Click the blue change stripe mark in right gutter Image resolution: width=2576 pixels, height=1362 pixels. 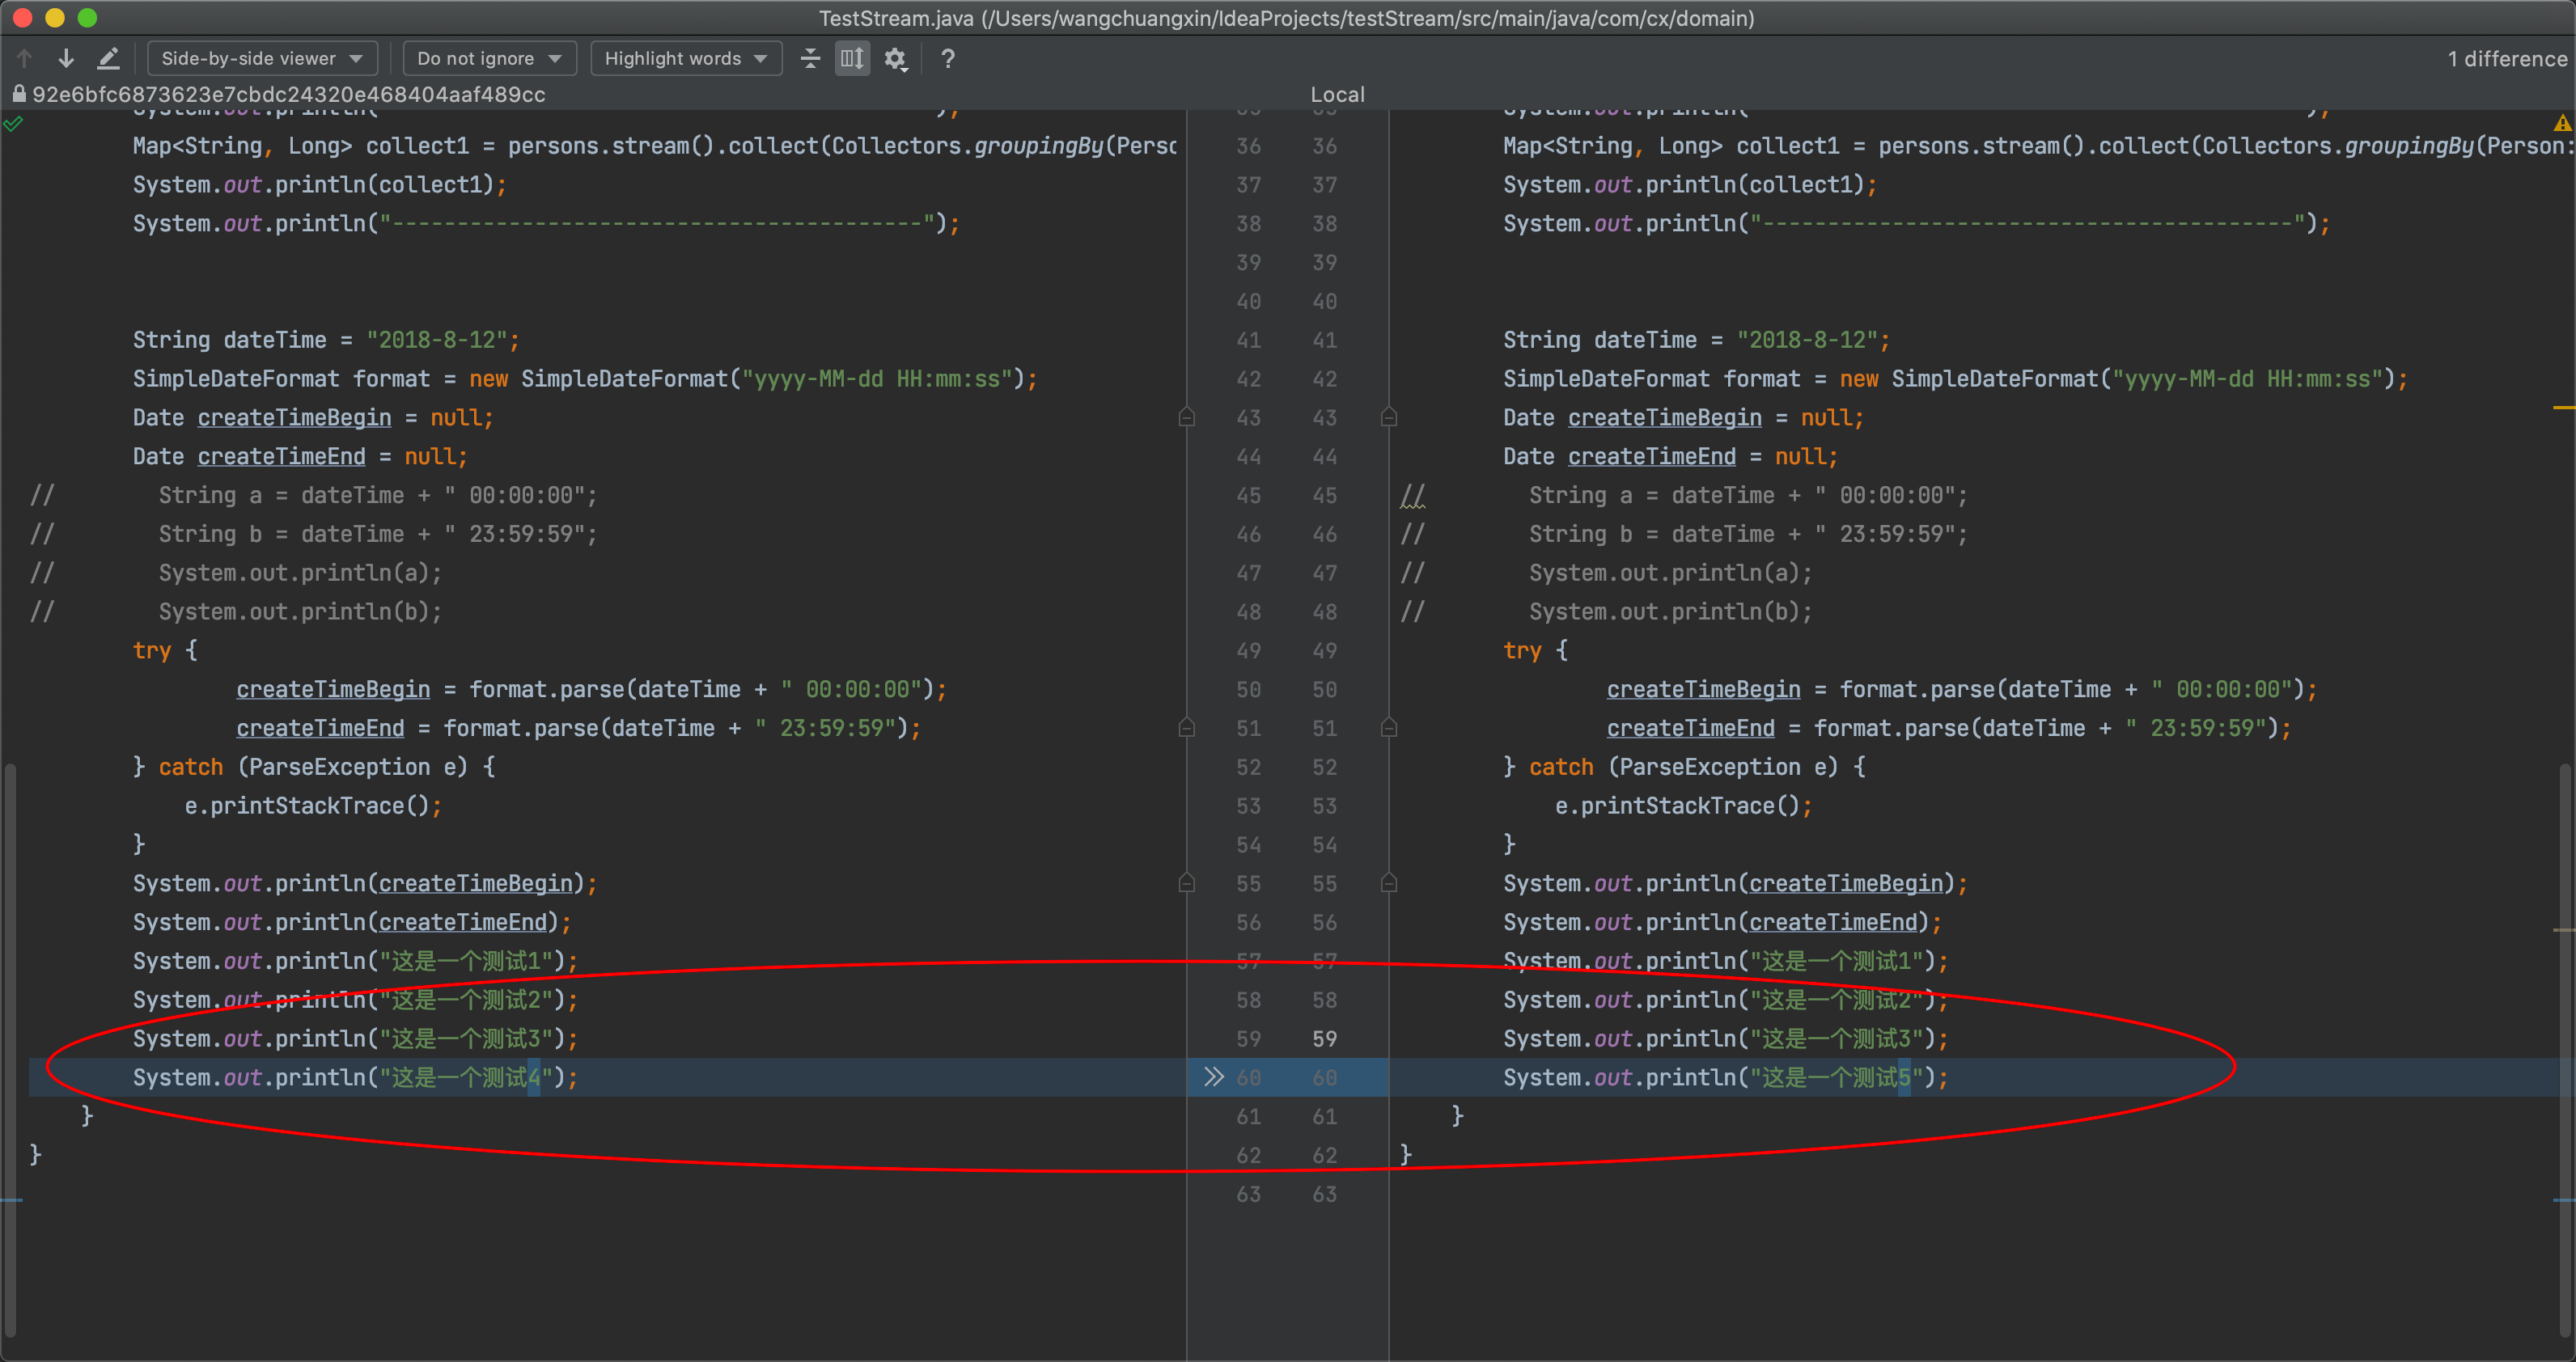click(2563, 1199)
